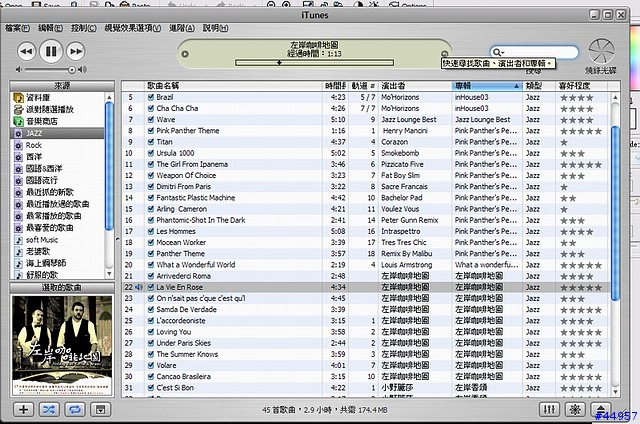Eject disc button at bottom right
This screenshot has width=640, height=424.
[x=600, y=409]
